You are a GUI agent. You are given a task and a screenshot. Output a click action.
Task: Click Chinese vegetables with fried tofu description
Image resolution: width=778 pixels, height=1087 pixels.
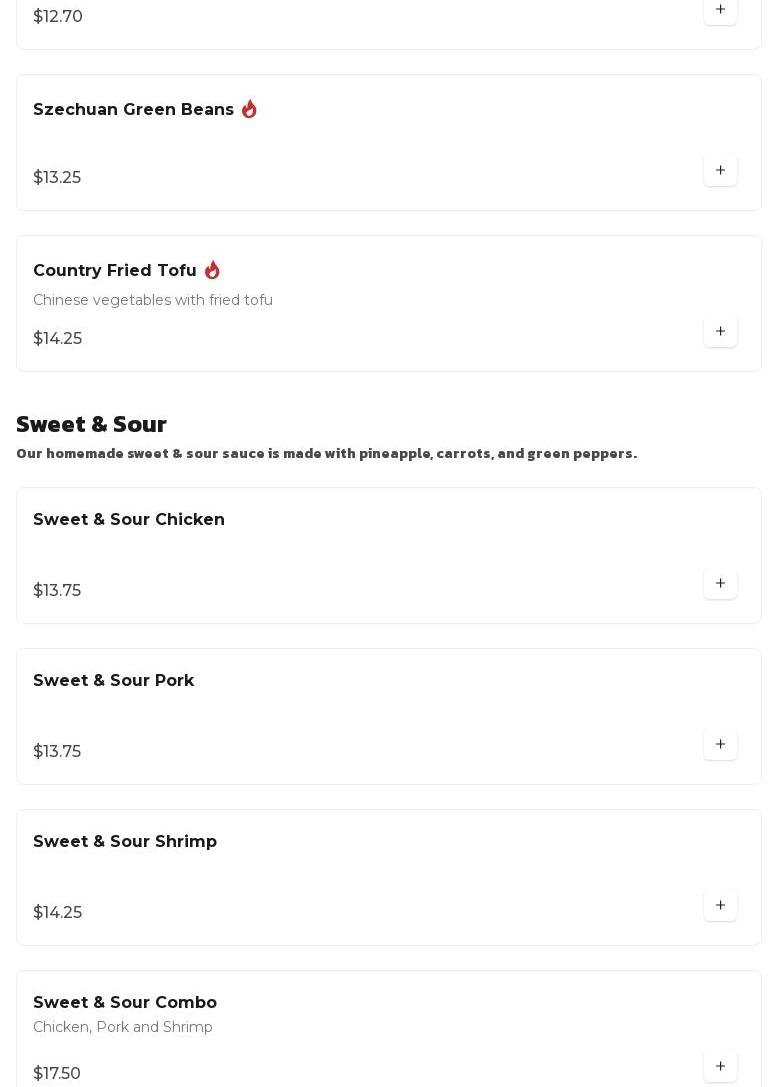[153, 299]
